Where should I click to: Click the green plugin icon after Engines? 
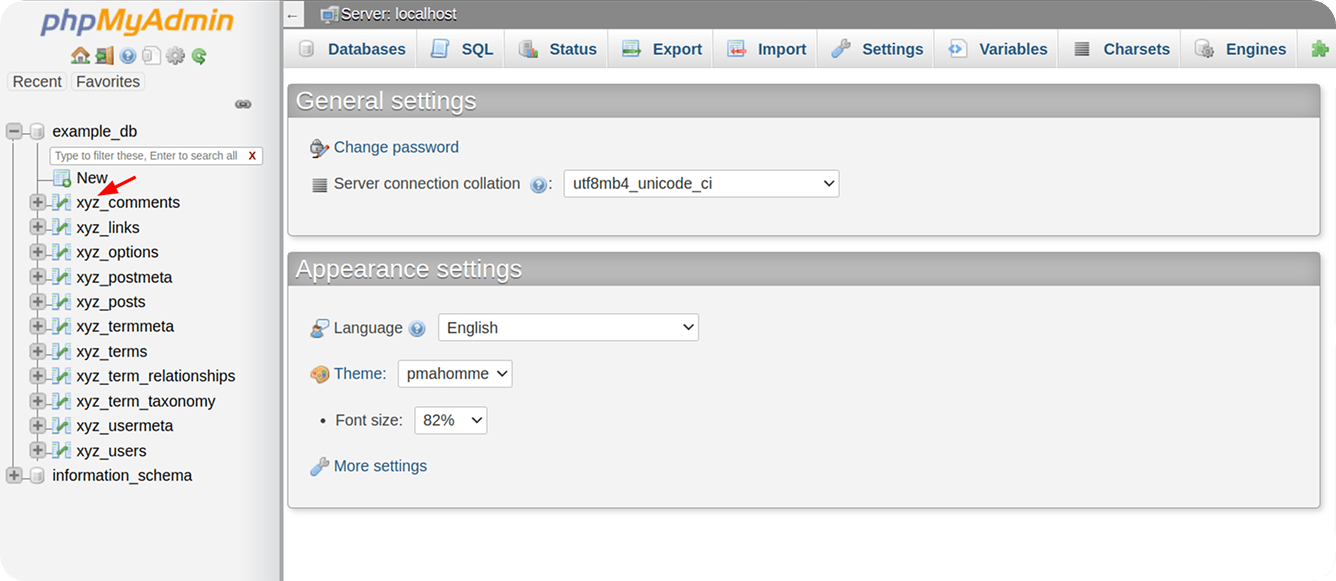(x=1319, y=49)
